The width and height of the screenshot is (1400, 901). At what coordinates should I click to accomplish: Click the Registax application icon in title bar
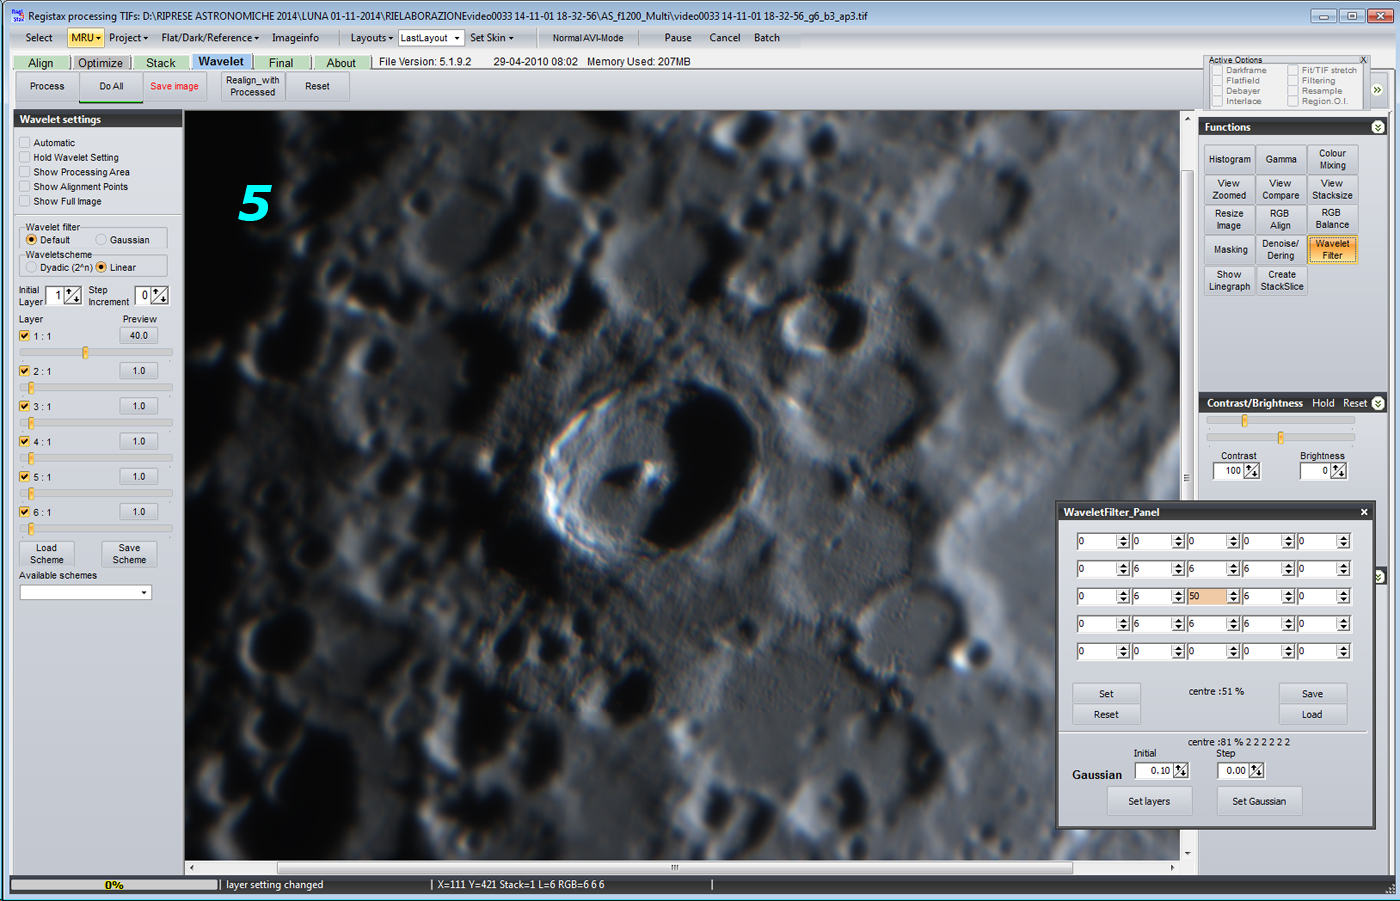[x=17, y=16]
